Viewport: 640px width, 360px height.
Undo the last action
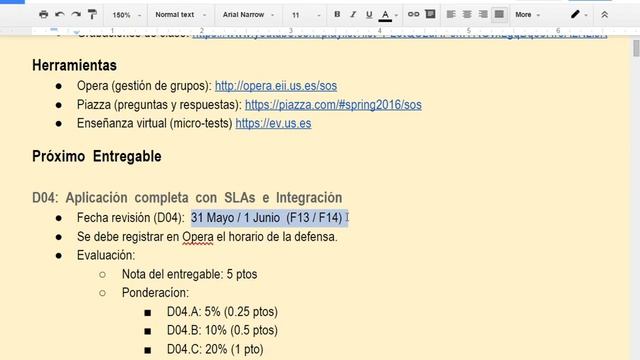(60, 15)
